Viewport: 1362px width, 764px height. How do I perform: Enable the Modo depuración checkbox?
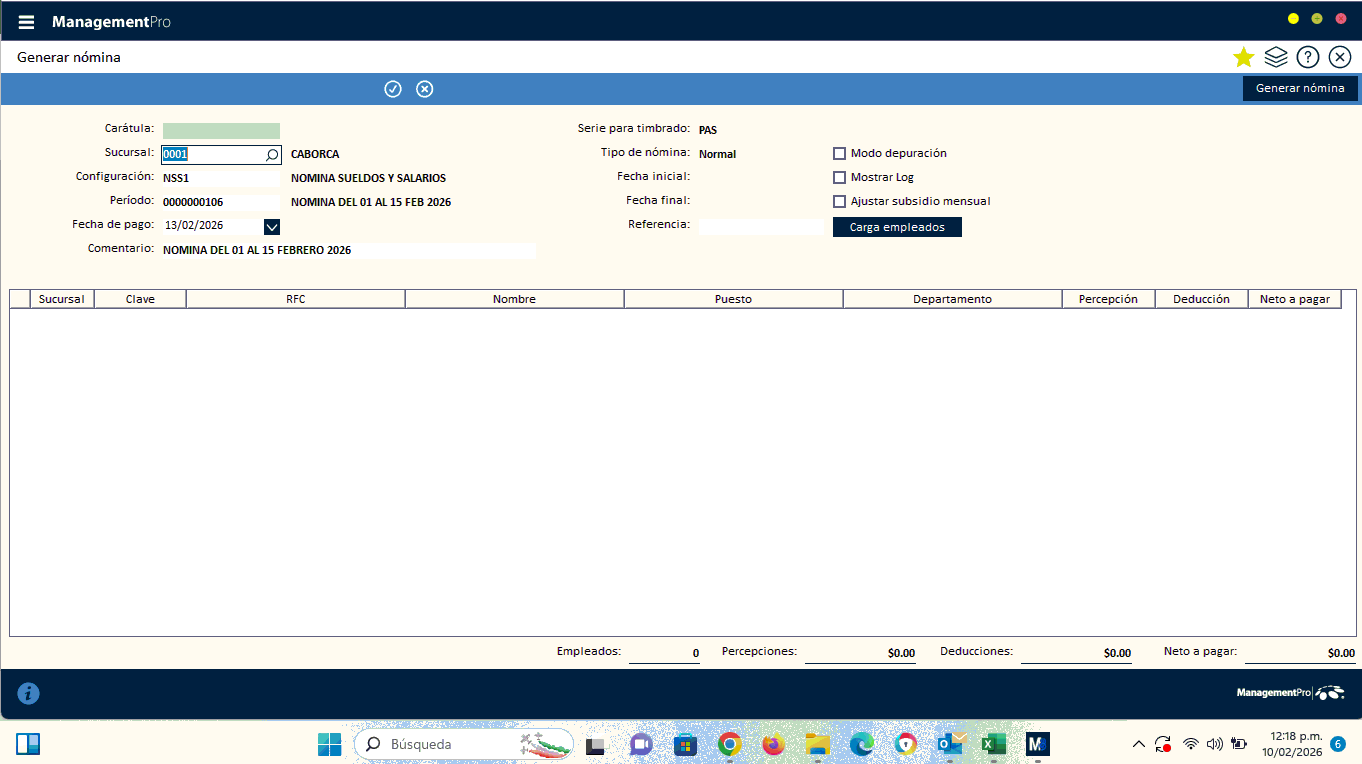(x=840, y=153)
